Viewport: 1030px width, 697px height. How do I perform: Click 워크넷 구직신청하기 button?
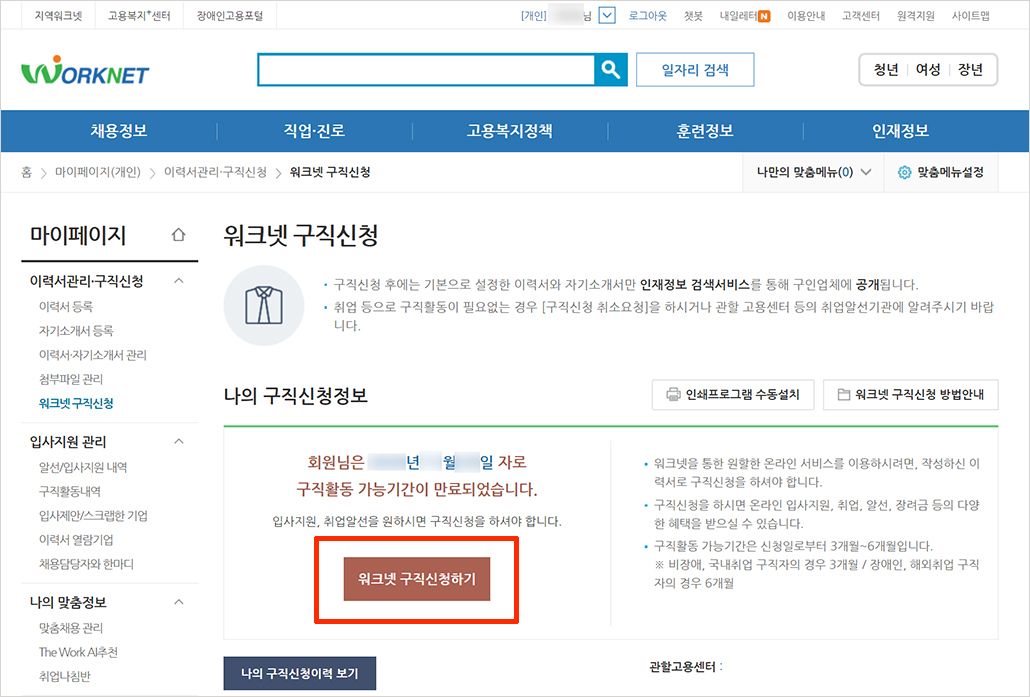(x=416, y=579)
